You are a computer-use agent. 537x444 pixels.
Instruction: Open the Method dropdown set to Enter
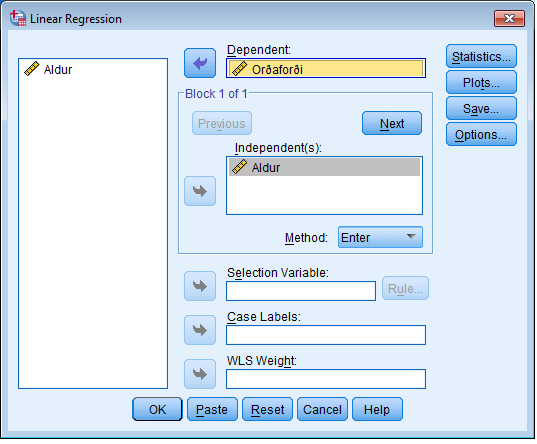(x=380, y=237)
